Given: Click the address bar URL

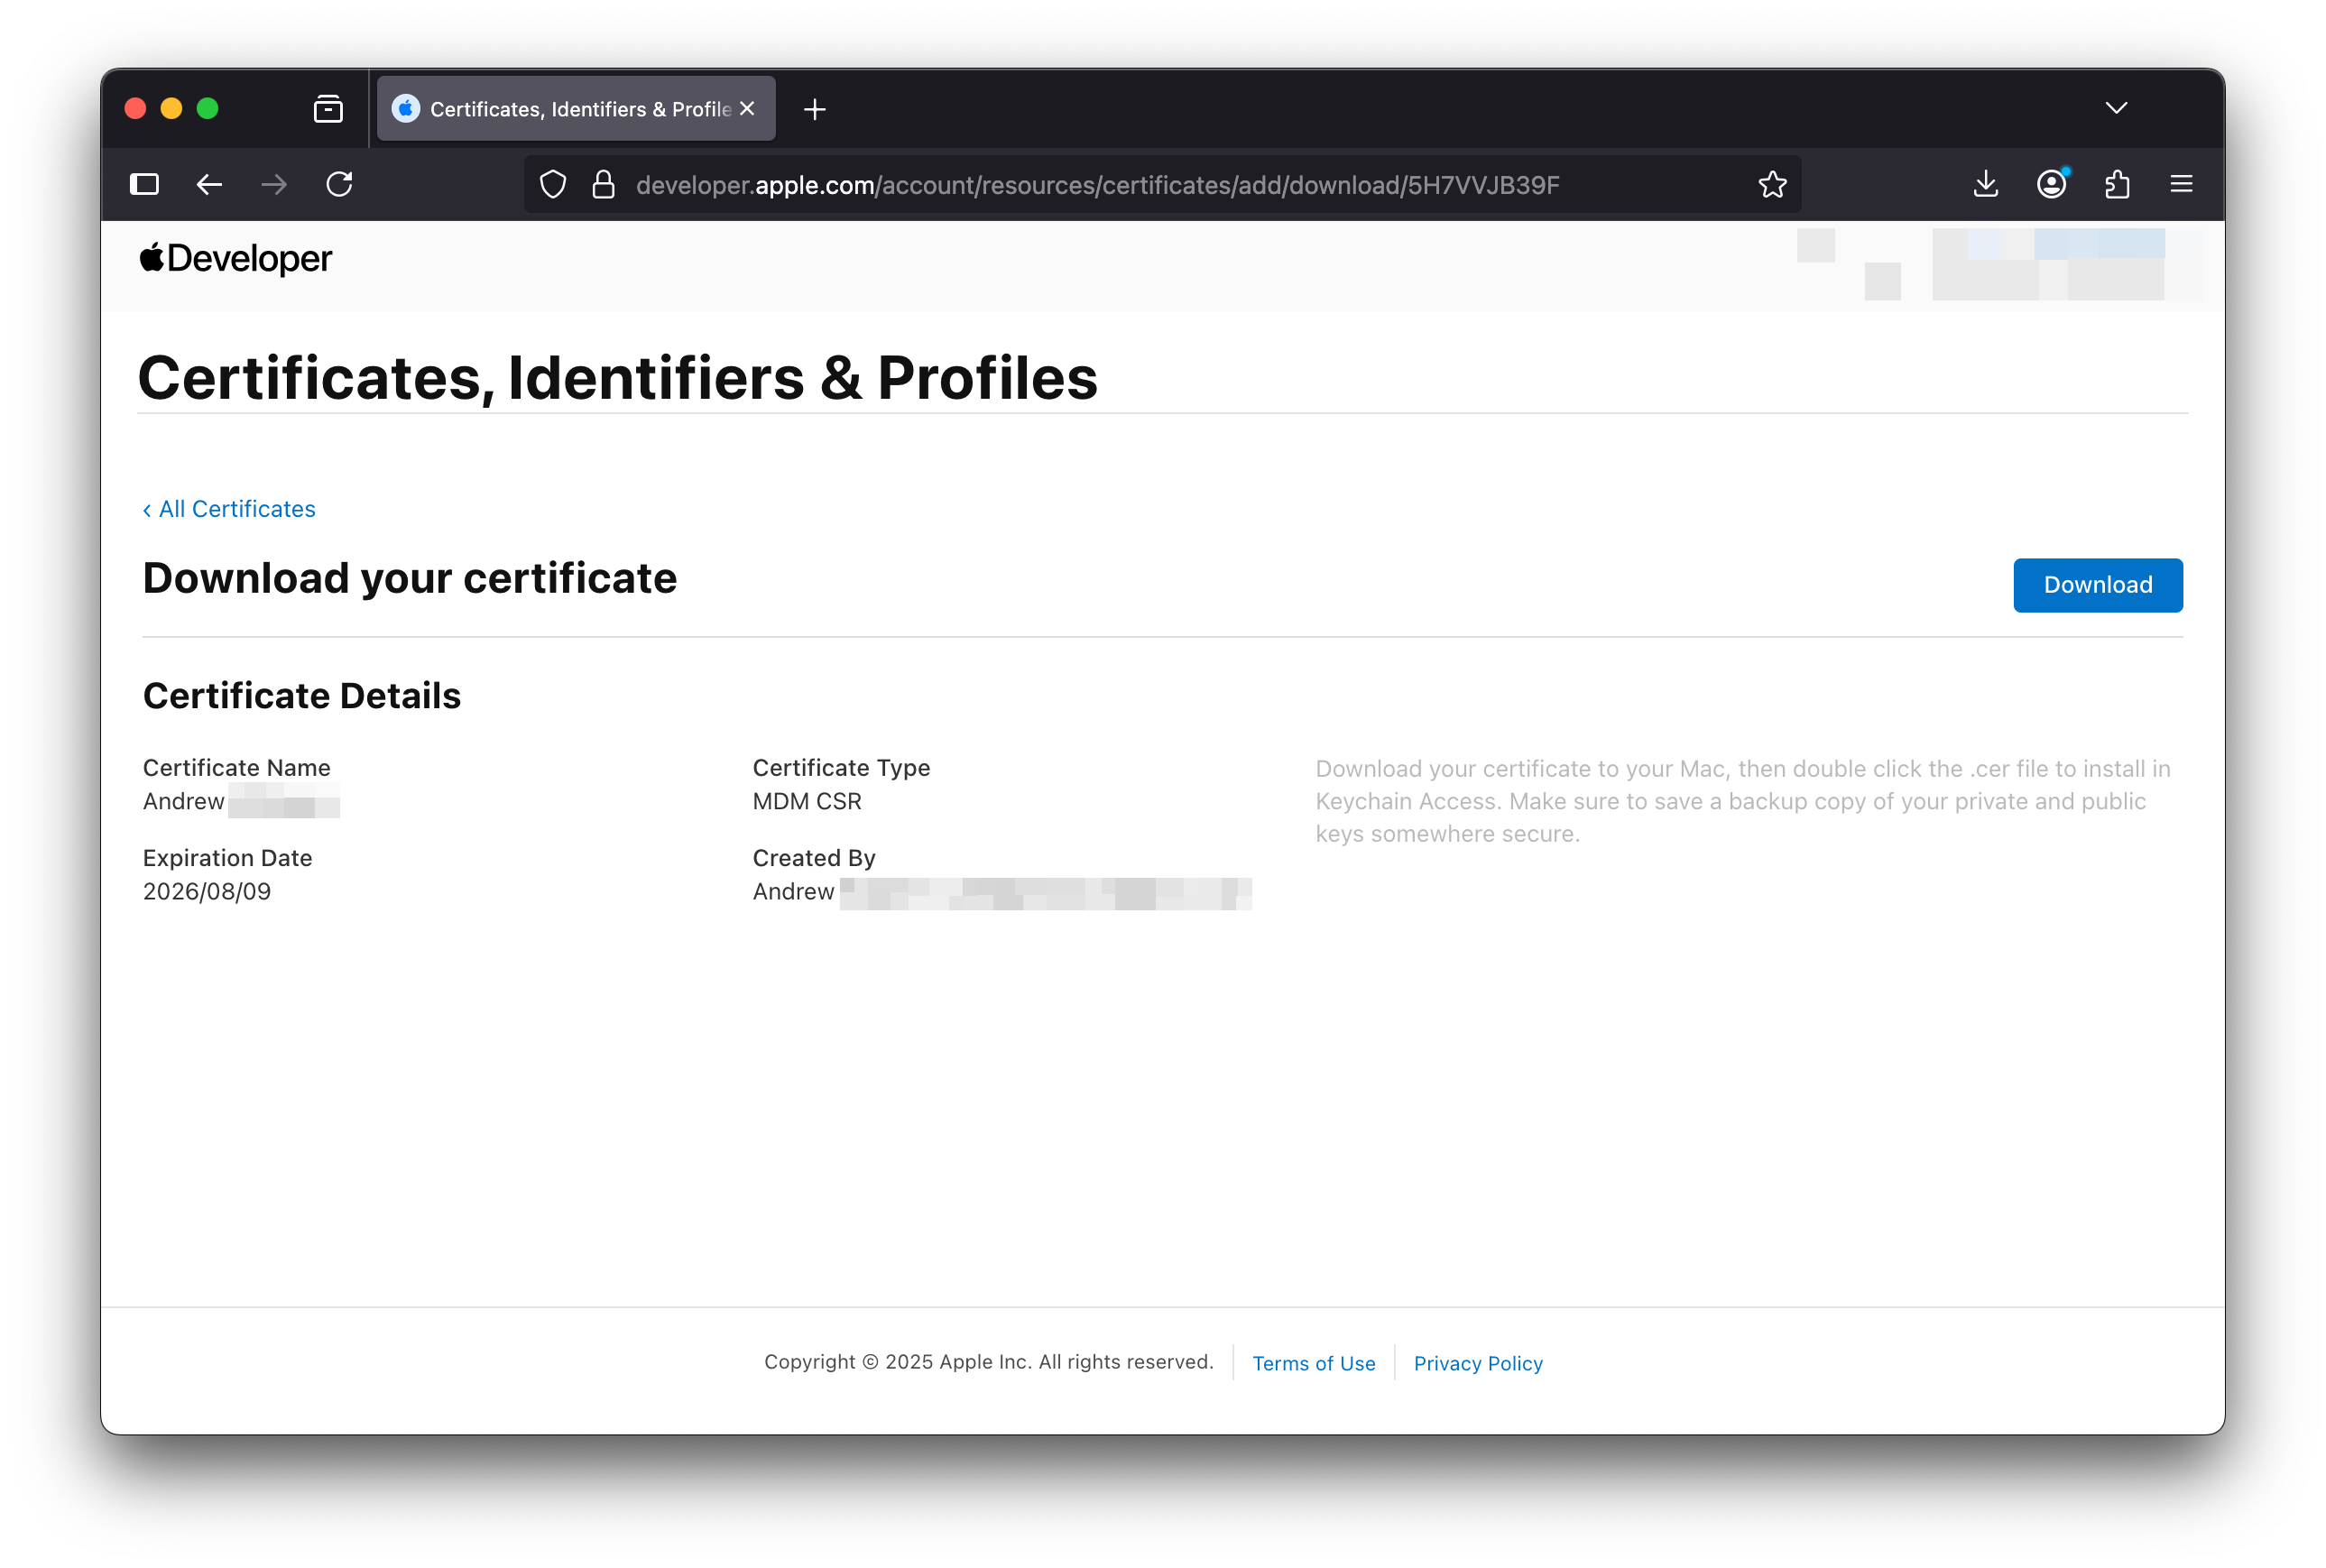Looking at the screenshot, I should pos(1097,185).
